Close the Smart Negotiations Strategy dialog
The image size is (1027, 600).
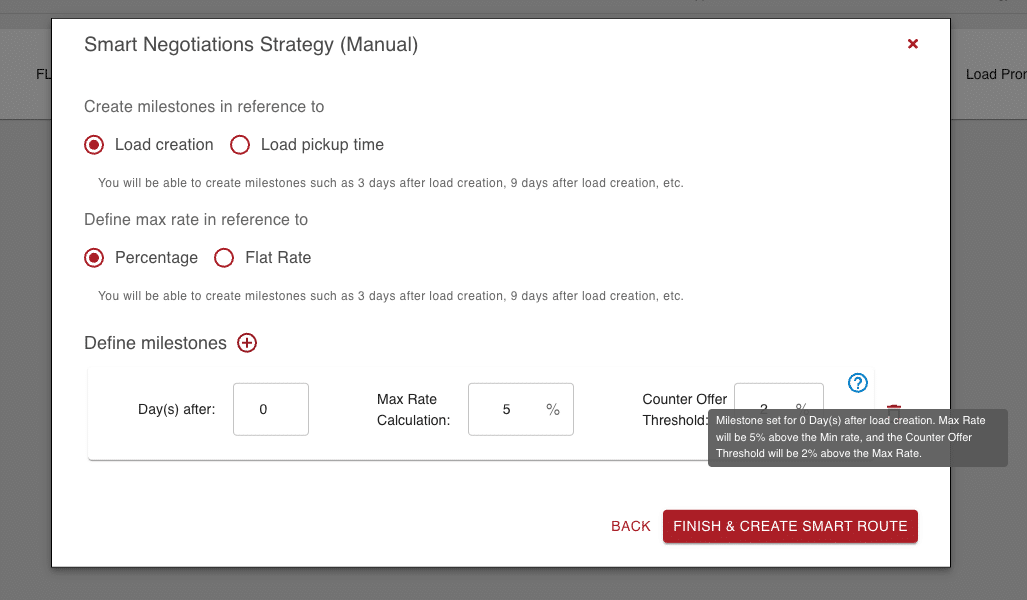912,44
